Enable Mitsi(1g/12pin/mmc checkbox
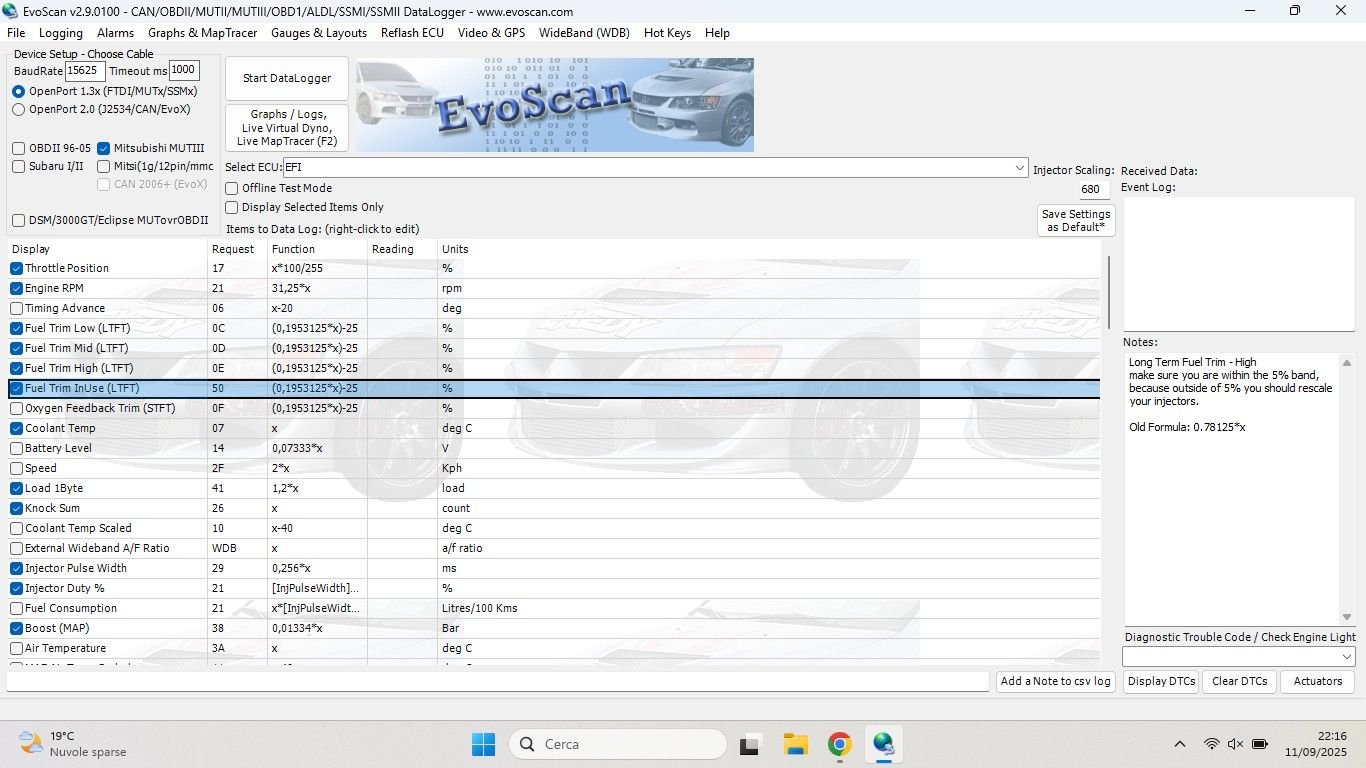Screen dimensions: 1366x768 pos(104,166)
